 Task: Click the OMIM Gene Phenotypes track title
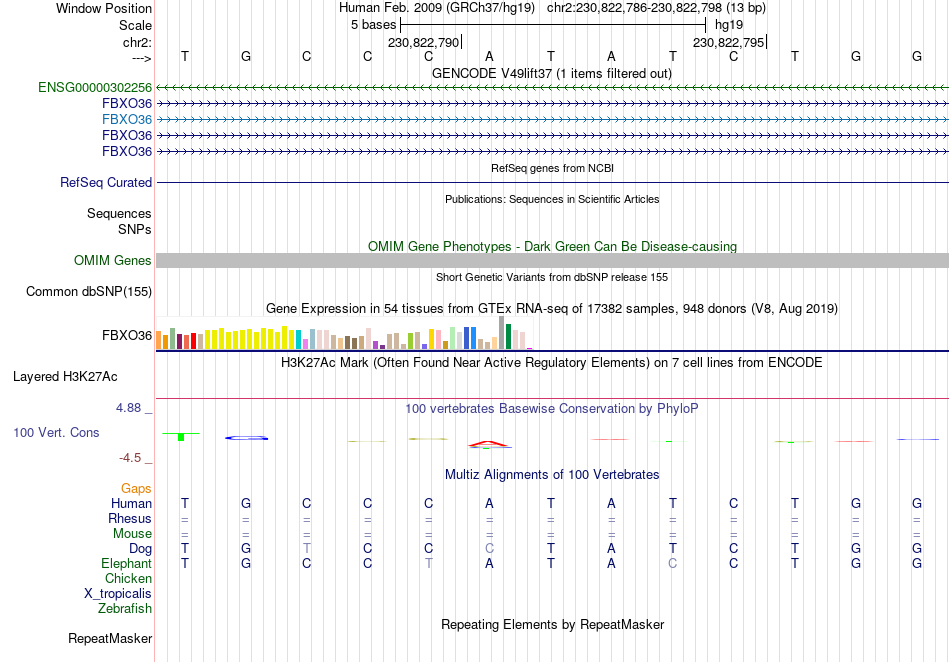552,247
